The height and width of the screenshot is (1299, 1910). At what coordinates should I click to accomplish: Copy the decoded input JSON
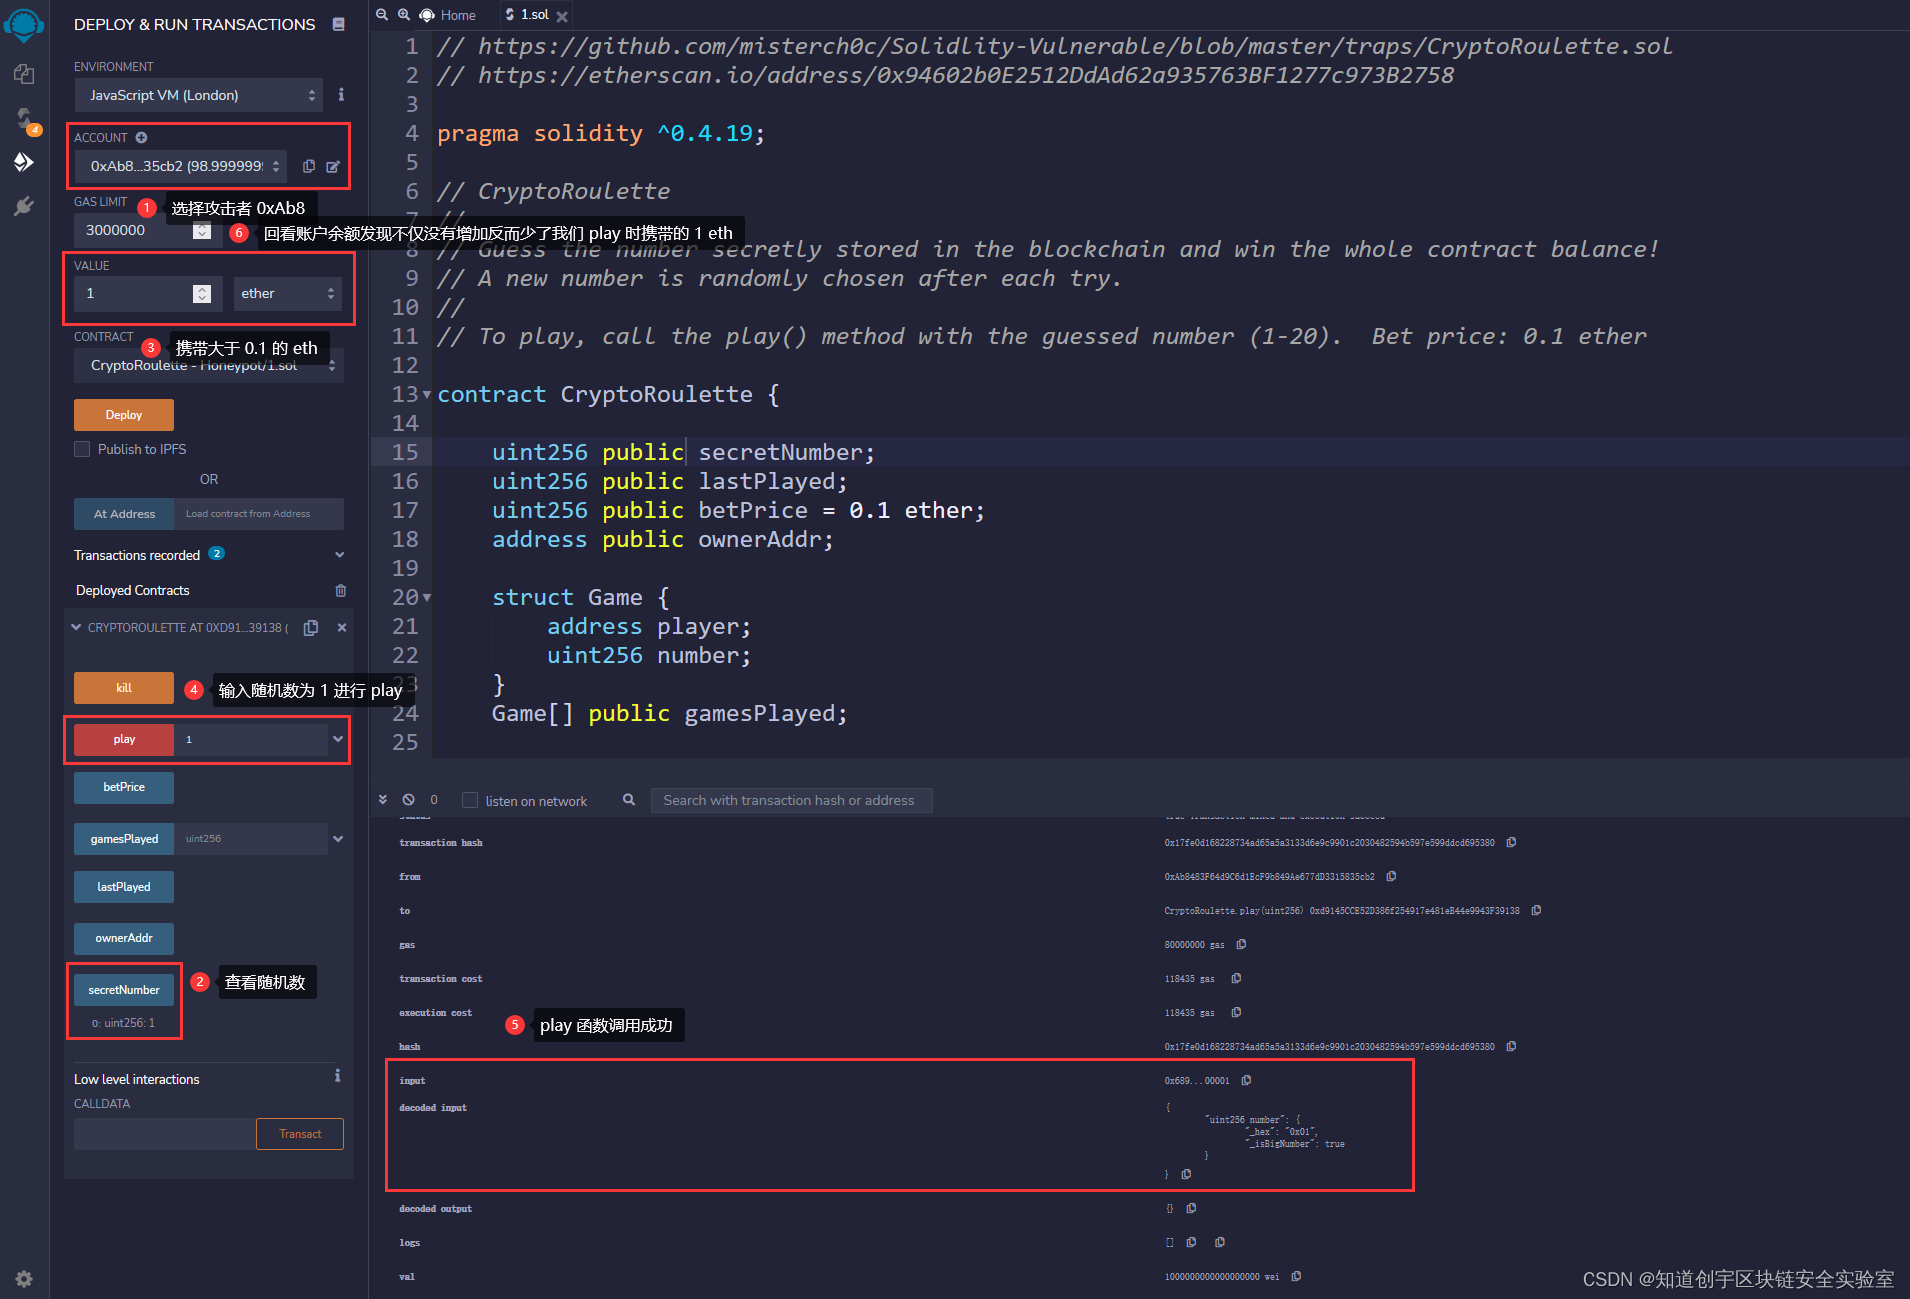(1186, 1174)
